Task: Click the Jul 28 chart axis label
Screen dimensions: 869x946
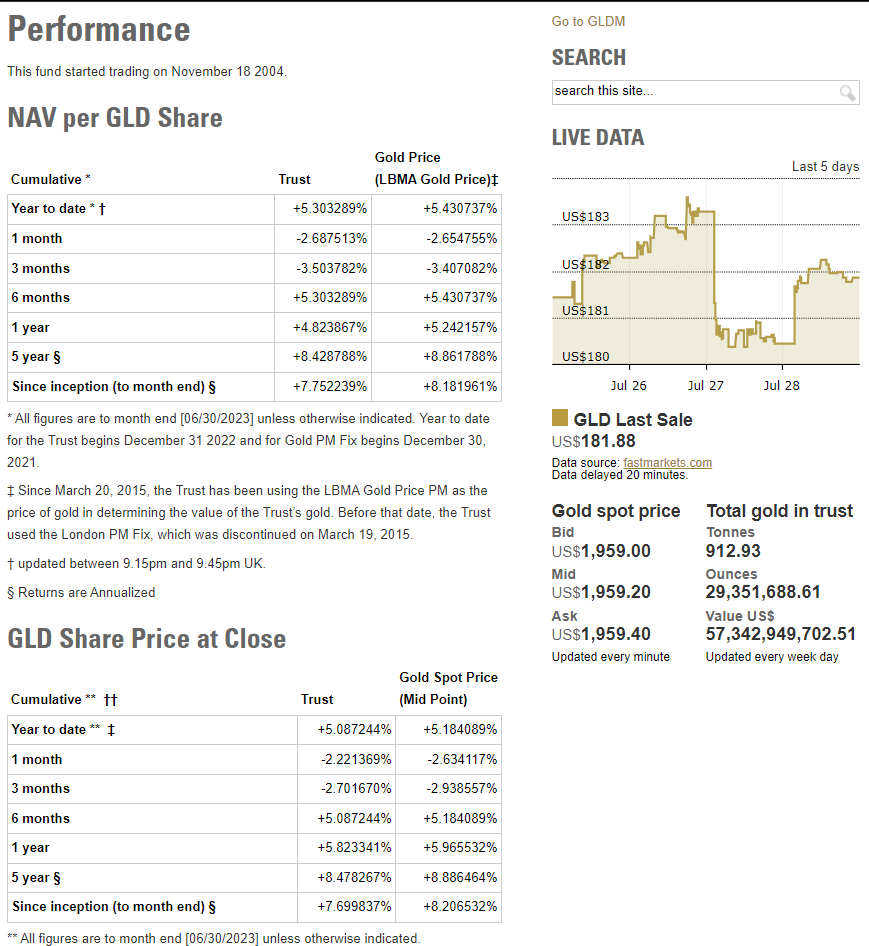Action: [x=781, y=386]
